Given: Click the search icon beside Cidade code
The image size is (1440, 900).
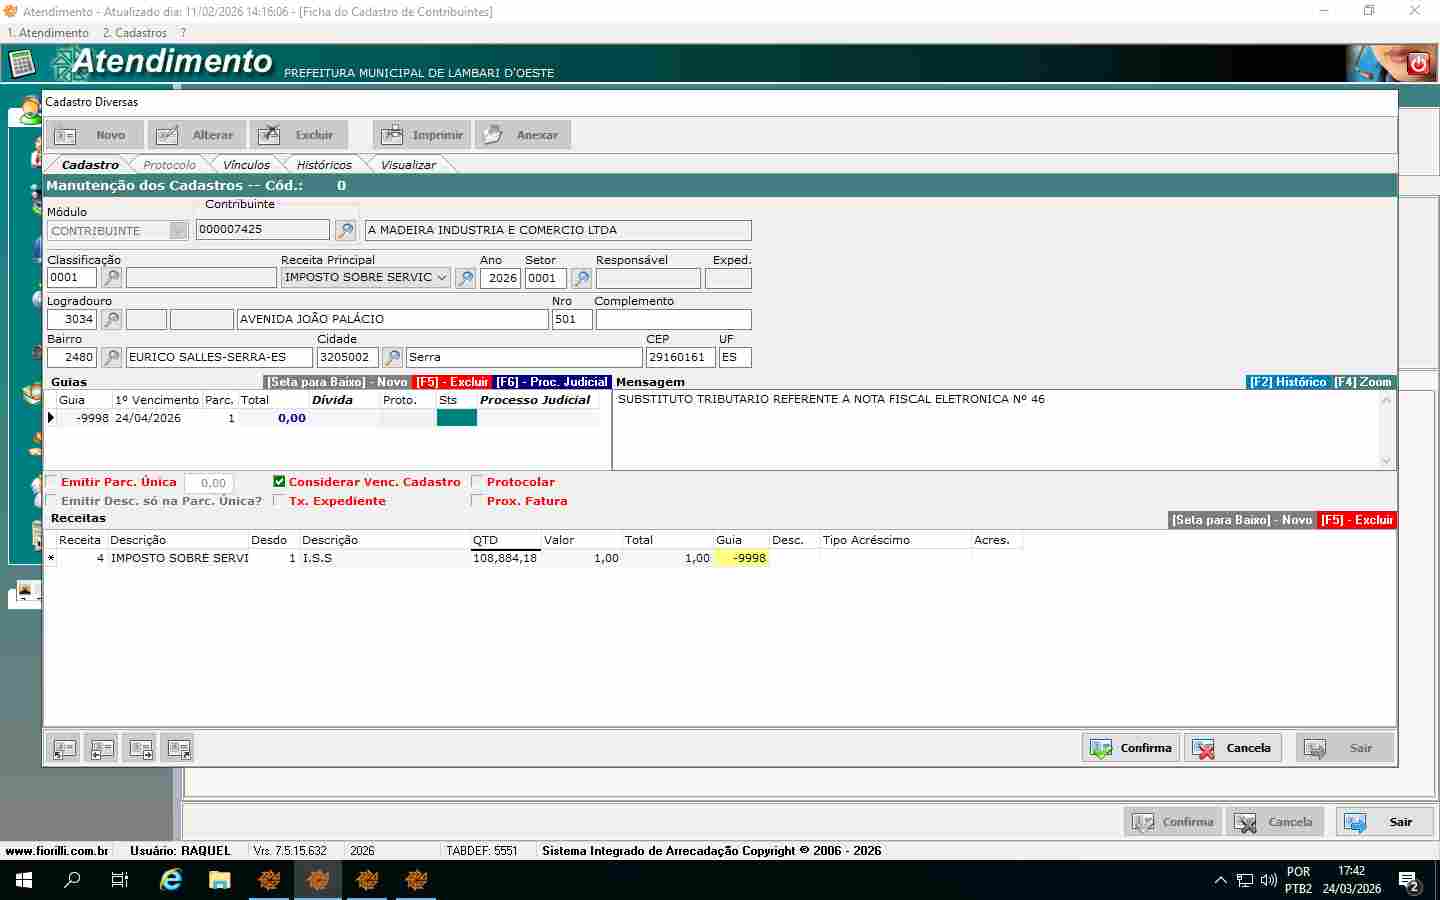Looking at the screenshot, I should click(393, 357).
